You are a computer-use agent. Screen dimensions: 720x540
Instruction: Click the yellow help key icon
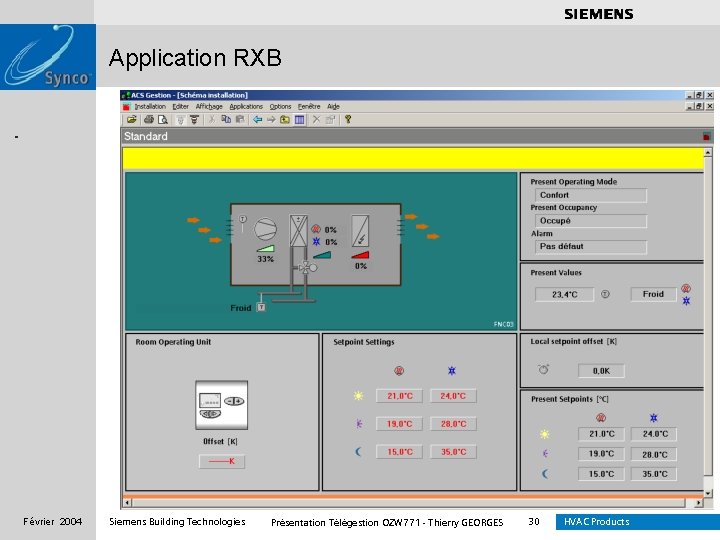348,120
